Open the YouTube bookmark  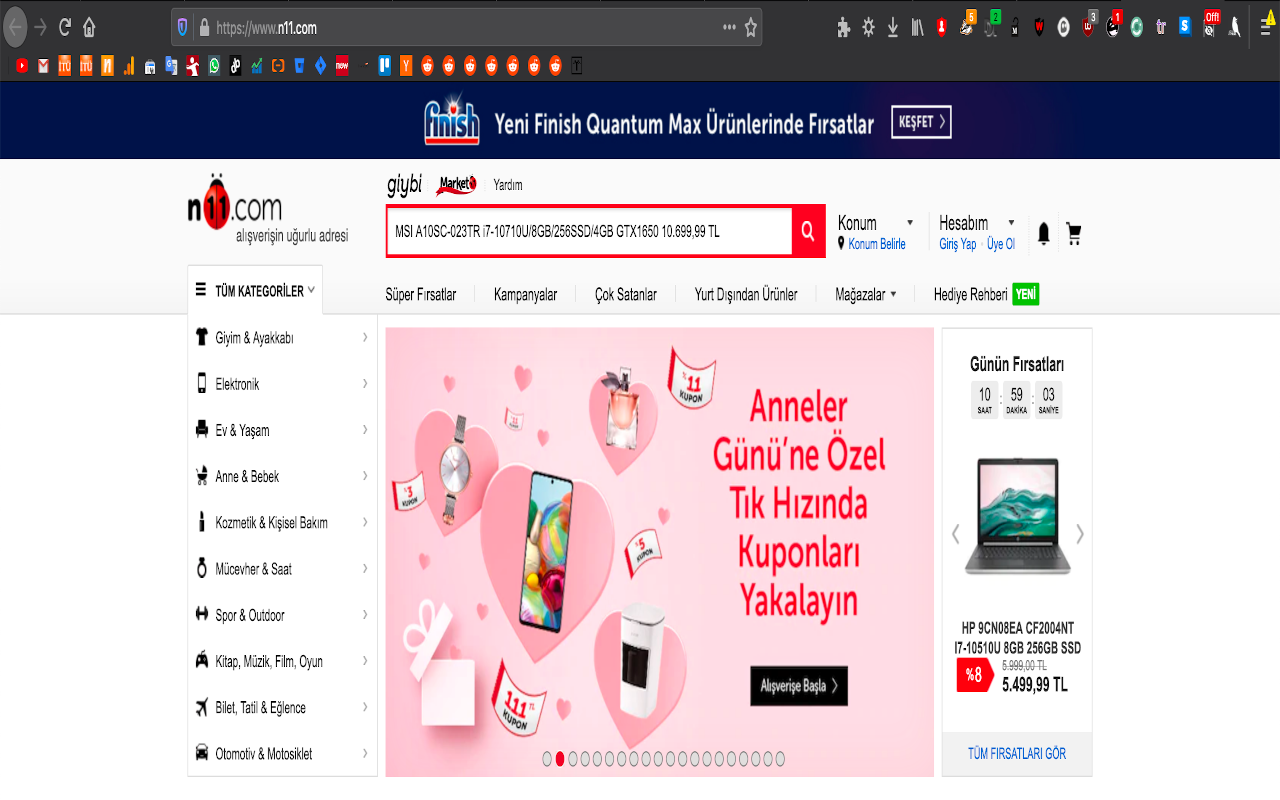point(22,66)
